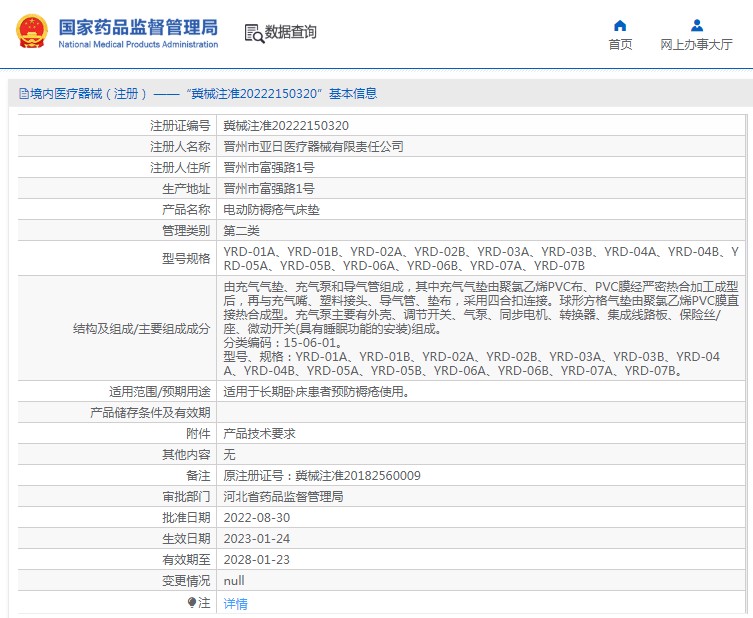Open the 数据查询 text label
753x618 pixels.
[291, 33]
